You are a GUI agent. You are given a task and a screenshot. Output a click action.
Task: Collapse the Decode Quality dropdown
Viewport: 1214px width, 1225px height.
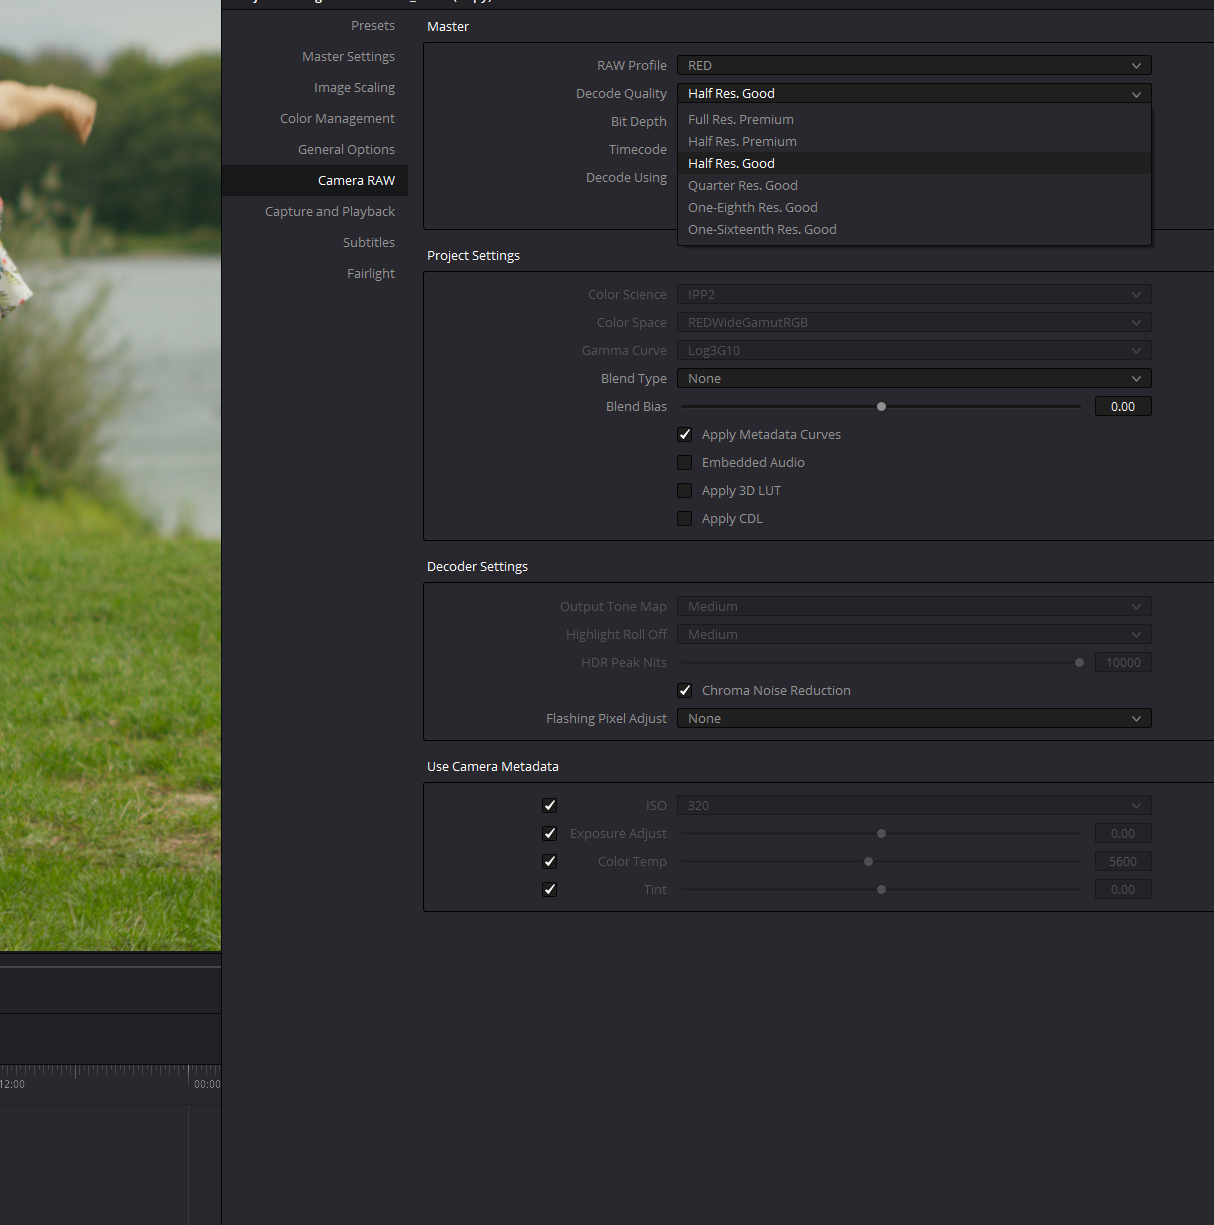tap(914, 93)
